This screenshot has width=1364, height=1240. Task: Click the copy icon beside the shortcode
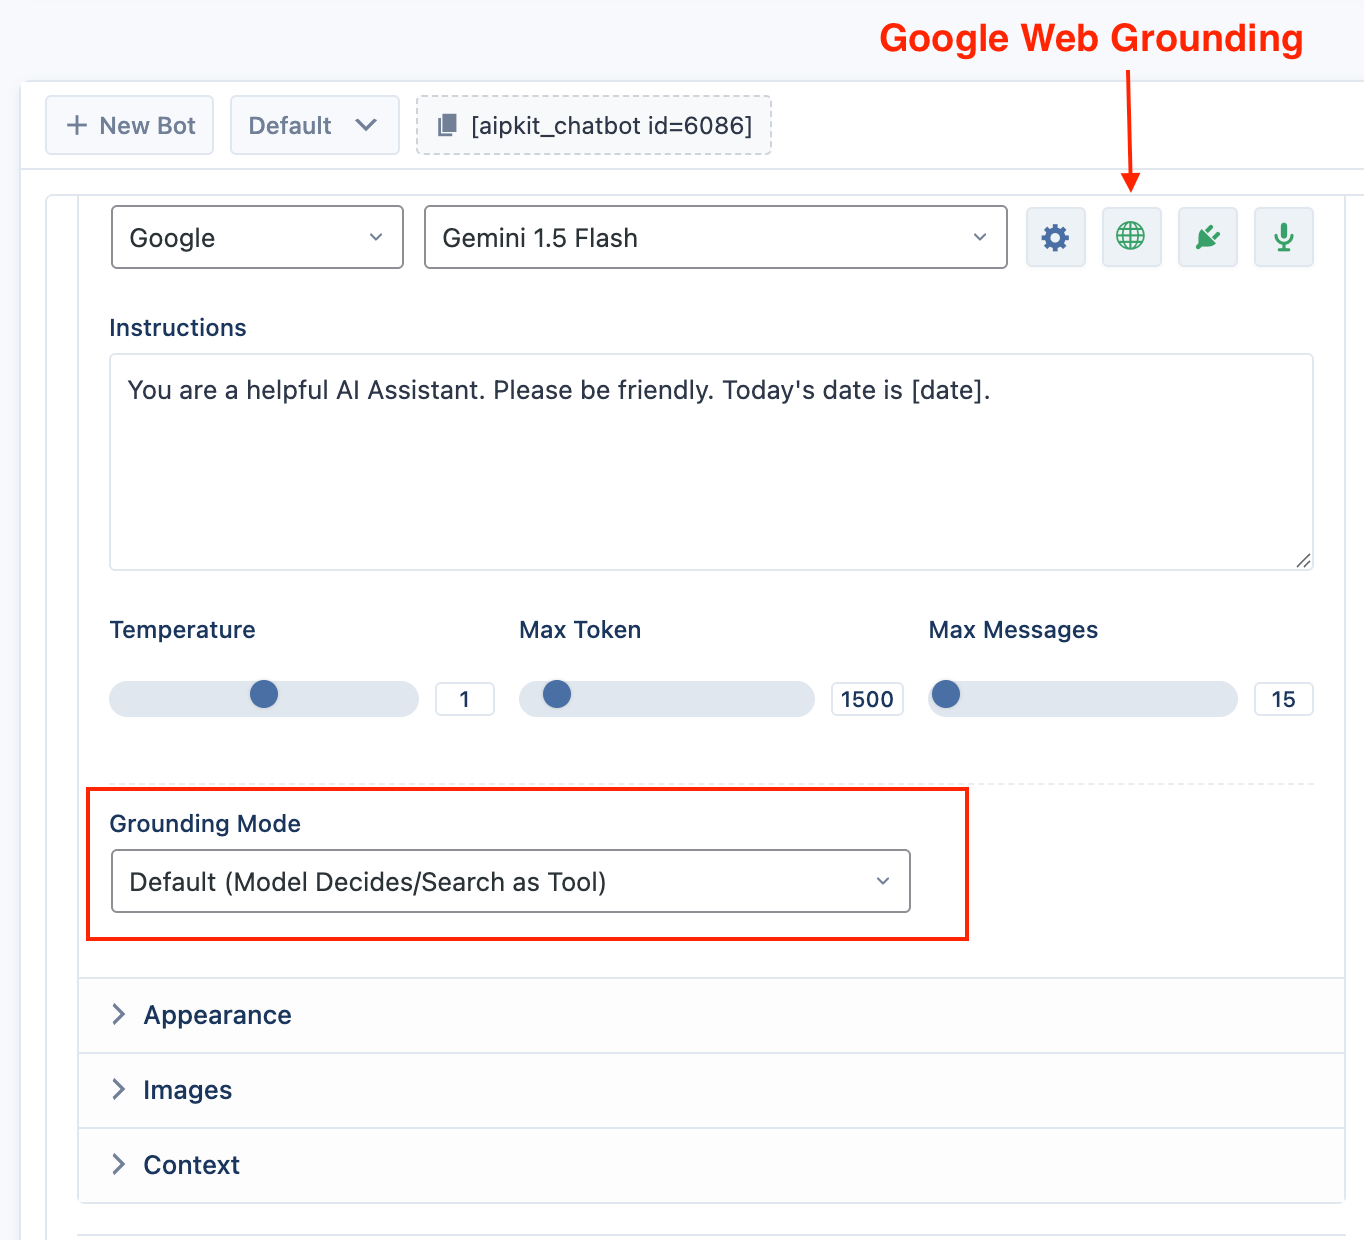click(x=447, y=126)
